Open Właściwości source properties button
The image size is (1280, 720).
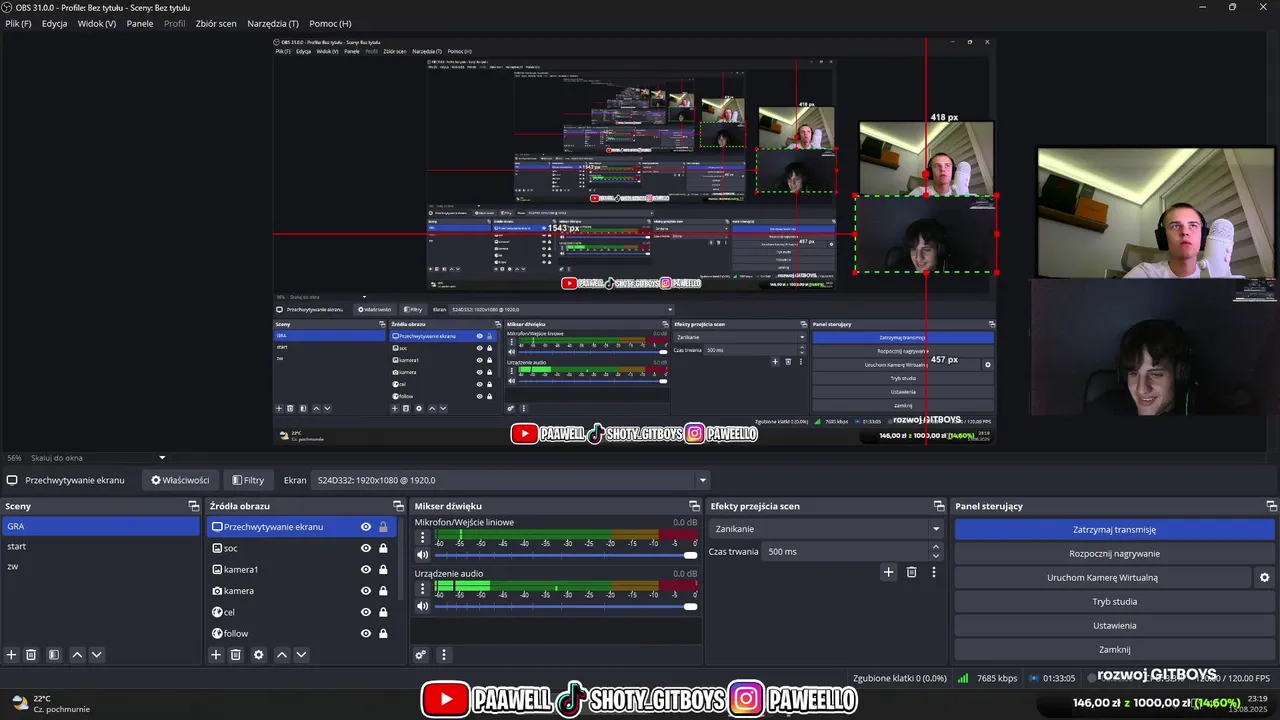[x=180, y=480]
